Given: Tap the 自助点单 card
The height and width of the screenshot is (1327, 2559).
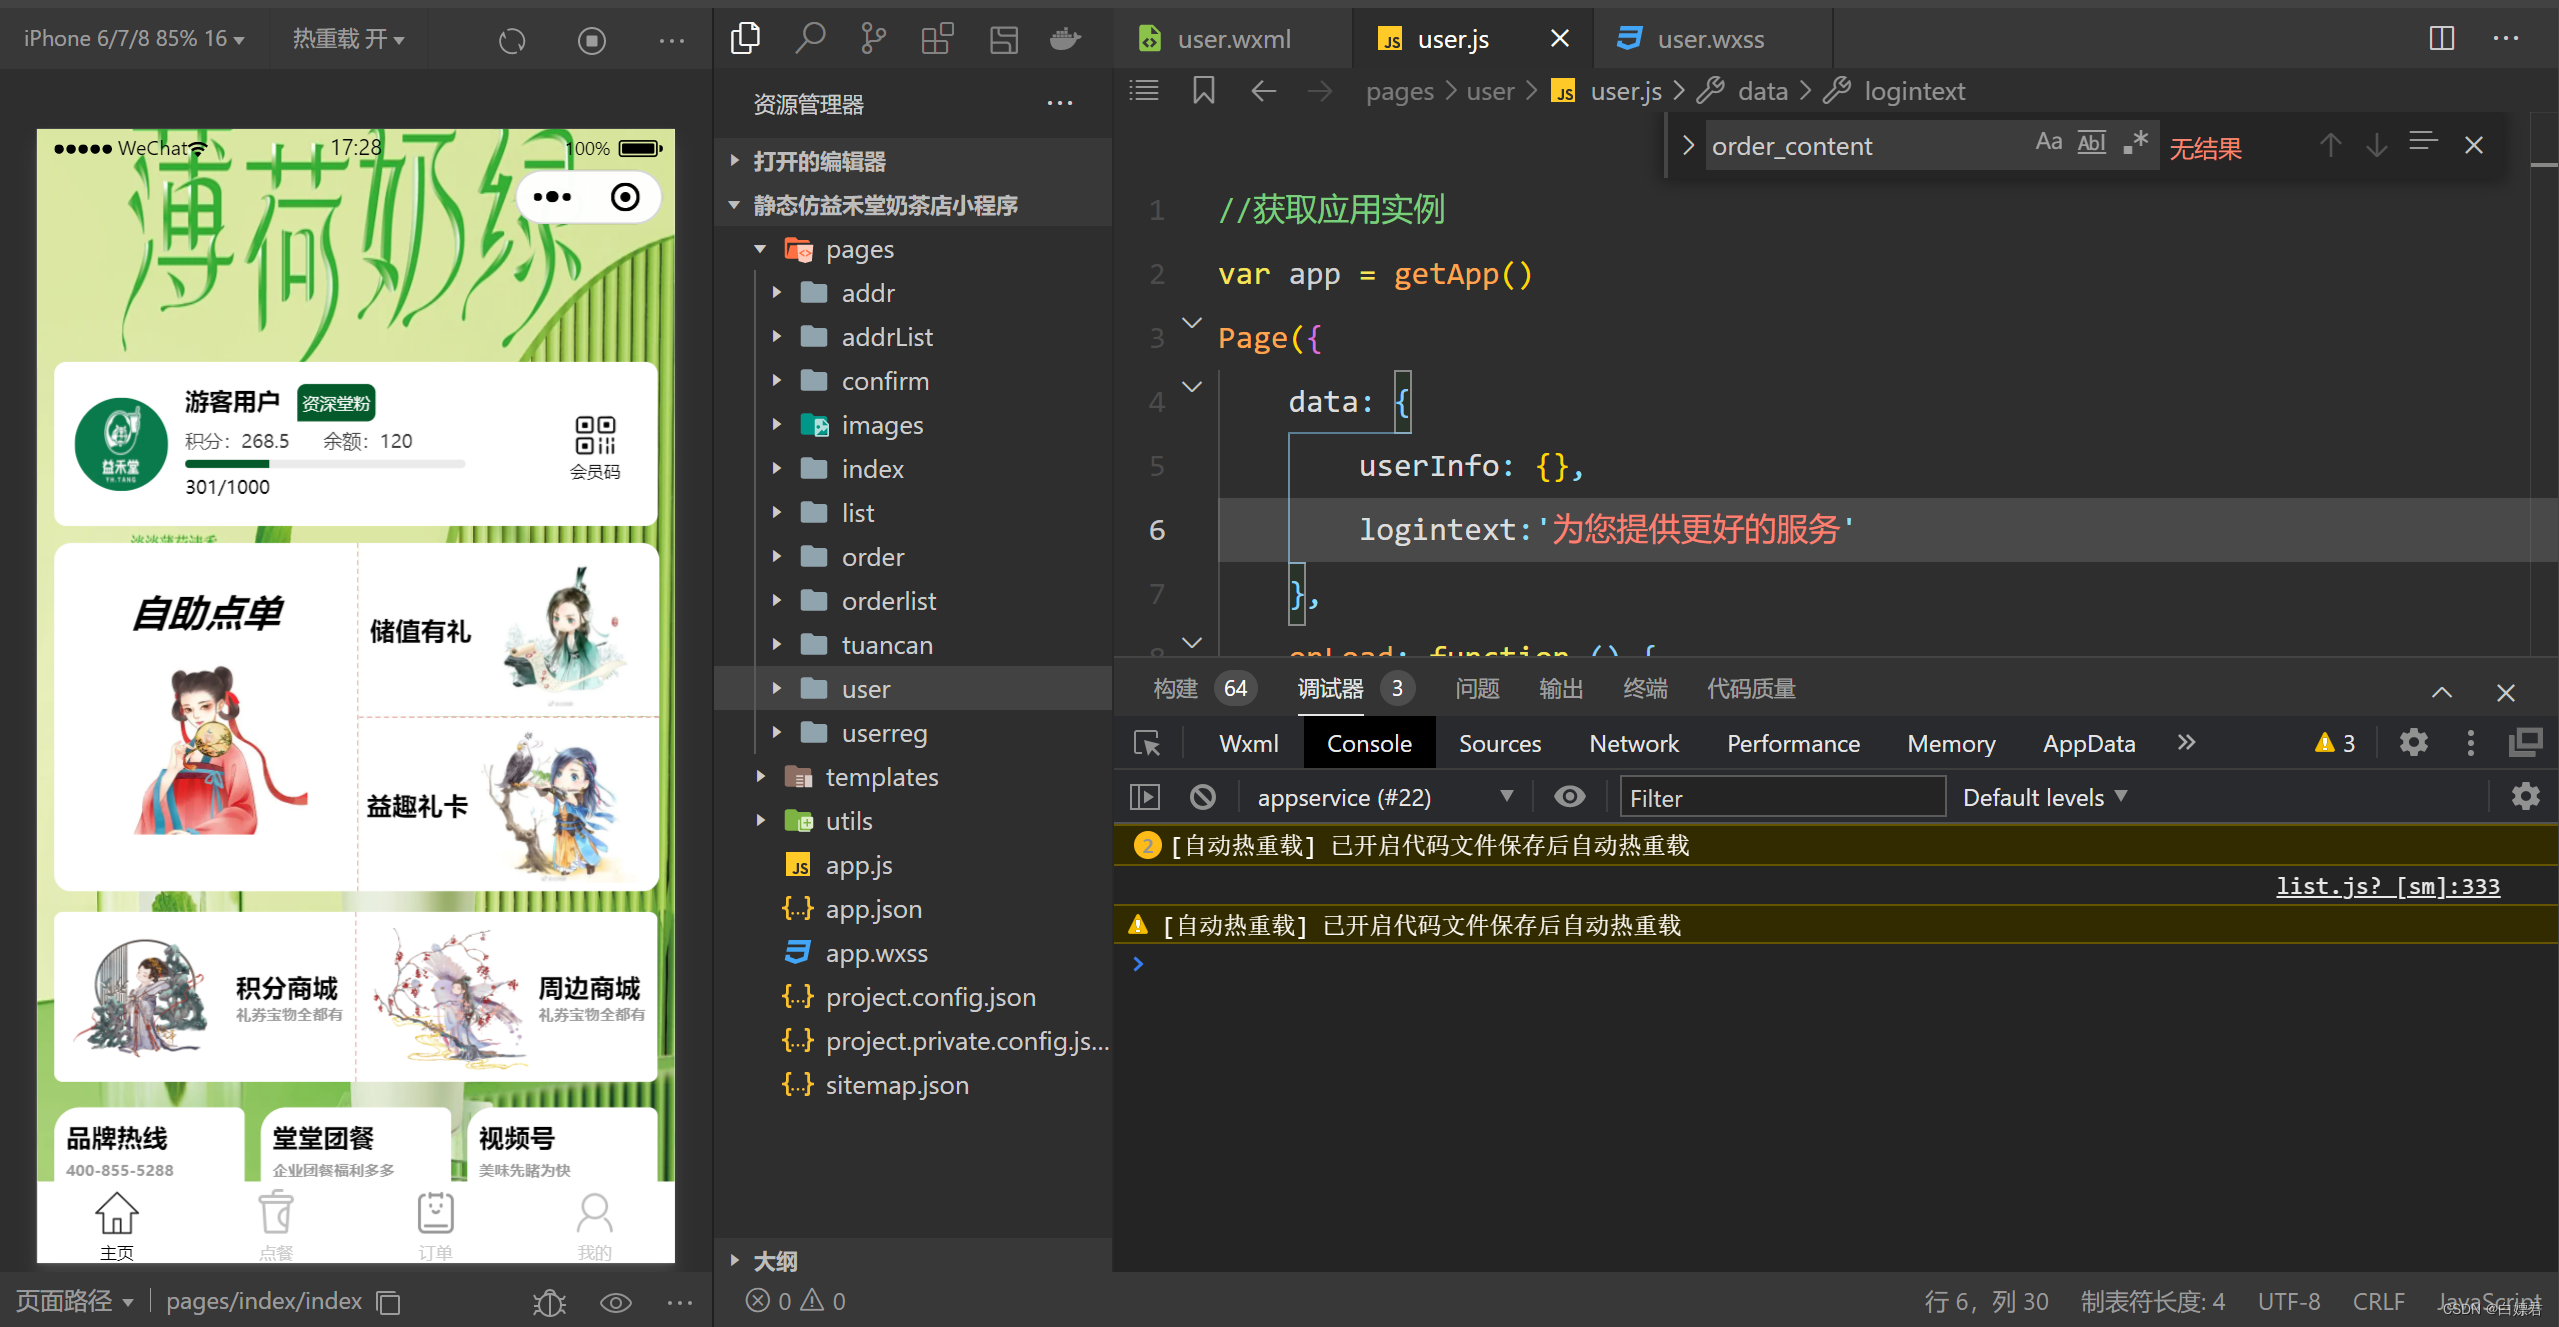Looking at the screenshot, I should click(x=207, y=717).
